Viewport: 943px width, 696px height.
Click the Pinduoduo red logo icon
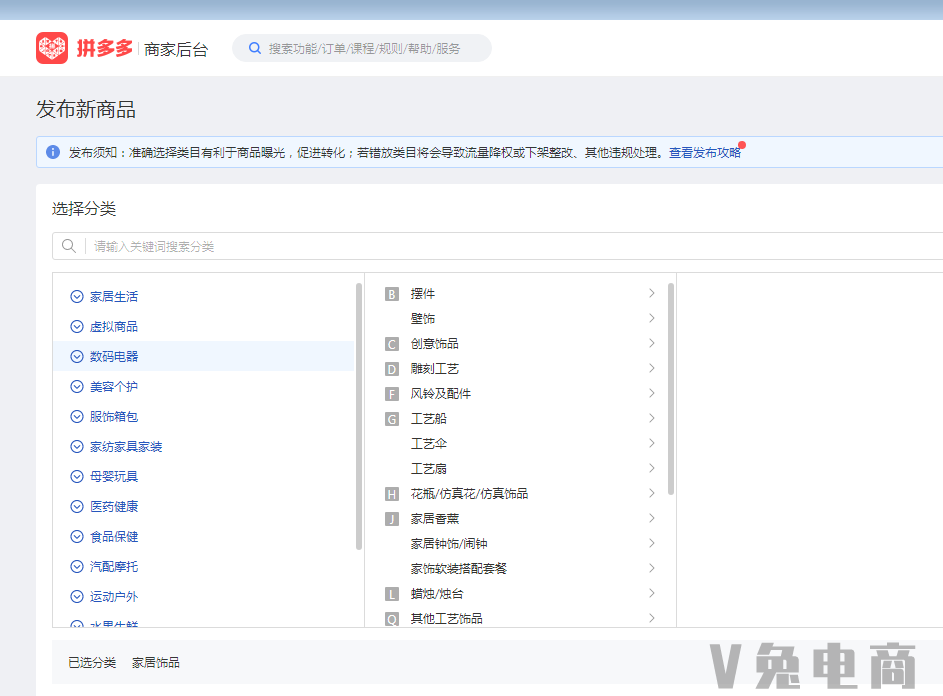point(52,48)
